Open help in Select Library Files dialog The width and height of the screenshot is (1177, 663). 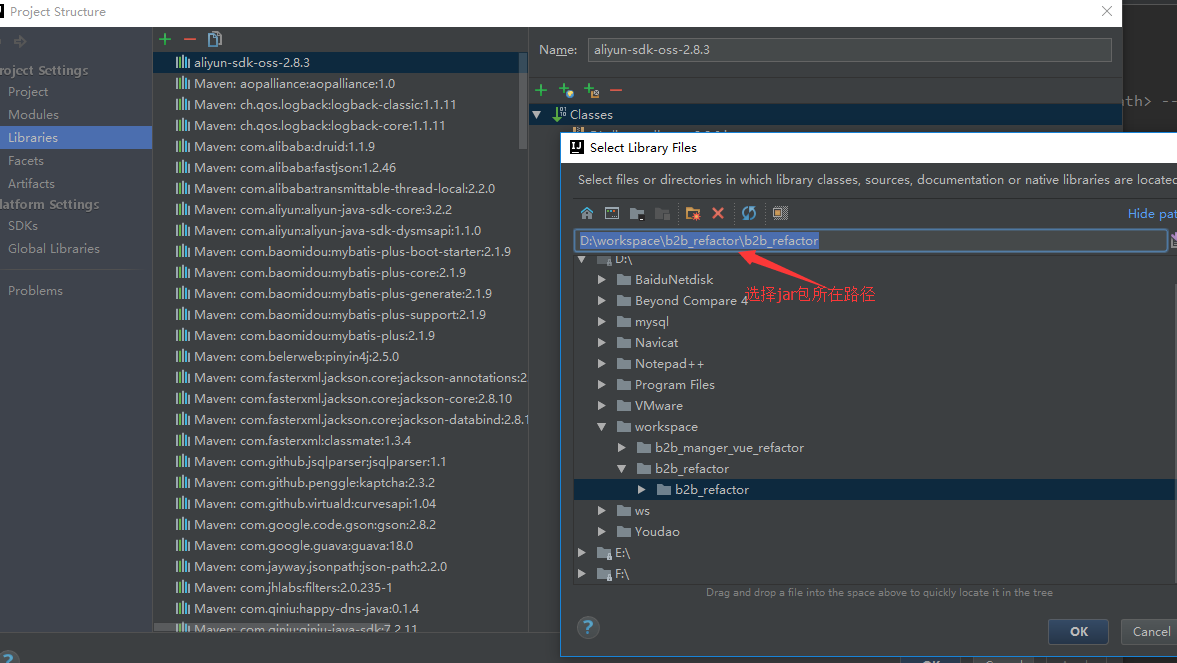pos(588,628)
